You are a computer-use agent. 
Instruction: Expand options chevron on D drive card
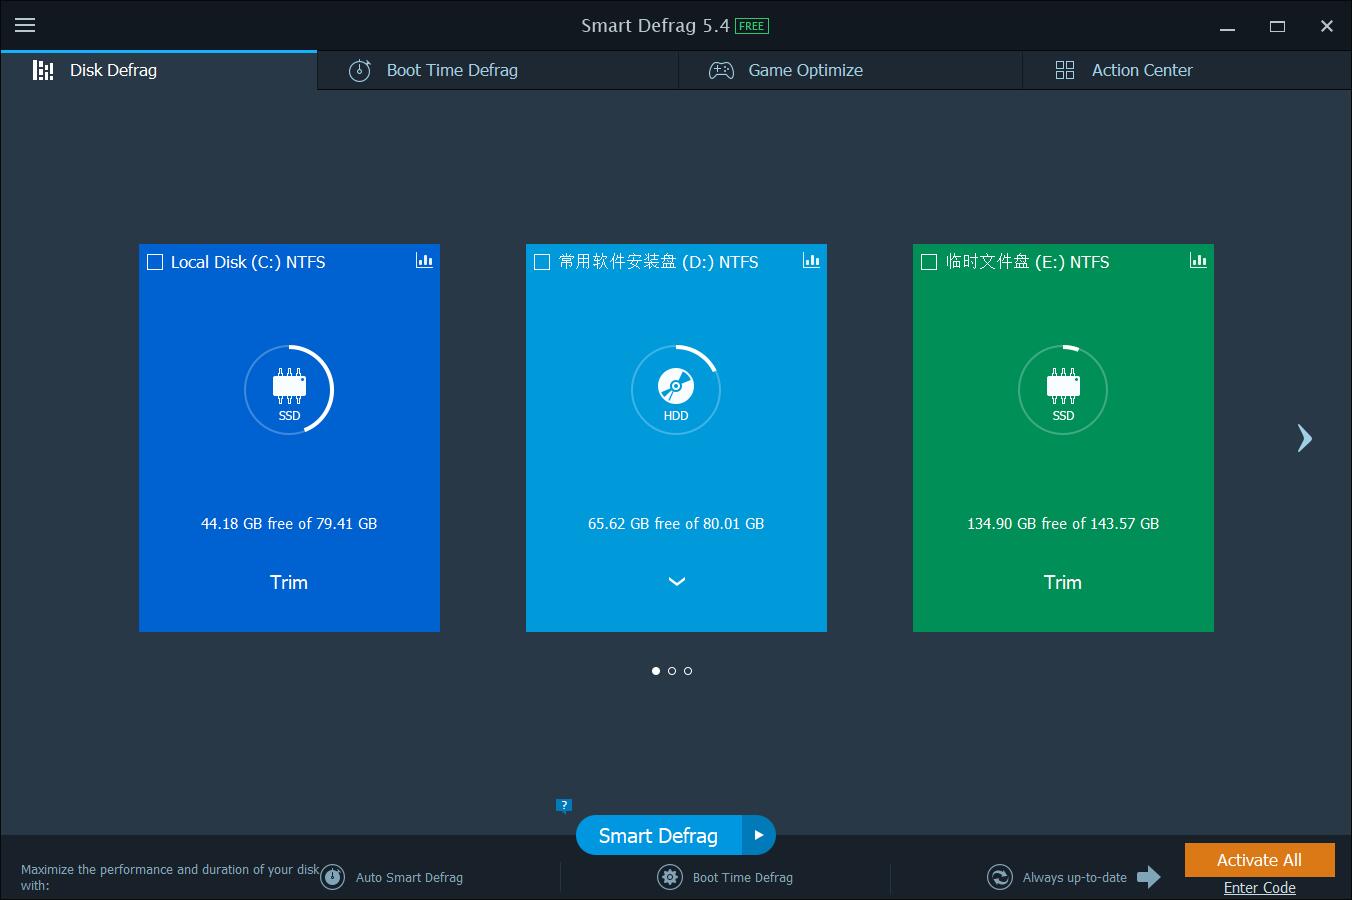[x=676, y=582]
